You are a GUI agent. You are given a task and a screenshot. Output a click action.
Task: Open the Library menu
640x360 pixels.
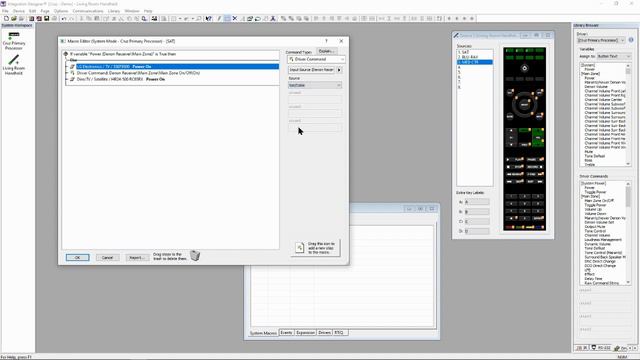pos(114,11)
